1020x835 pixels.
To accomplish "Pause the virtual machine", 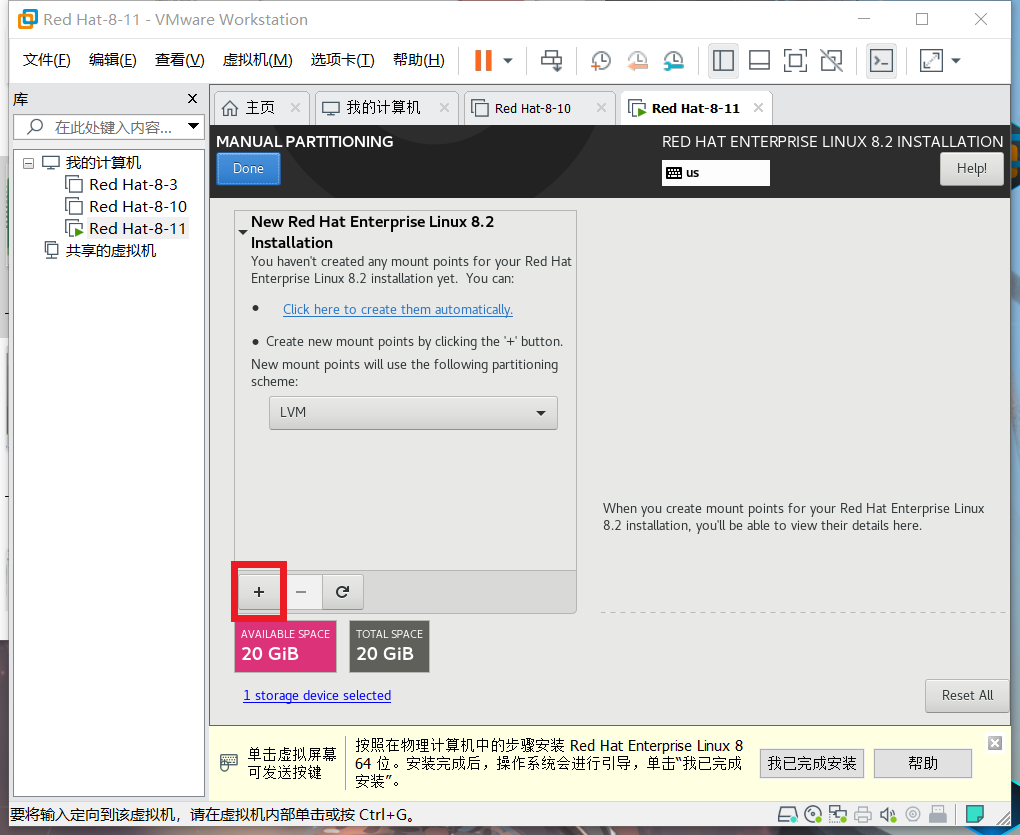I will click(x=483, y=60).
